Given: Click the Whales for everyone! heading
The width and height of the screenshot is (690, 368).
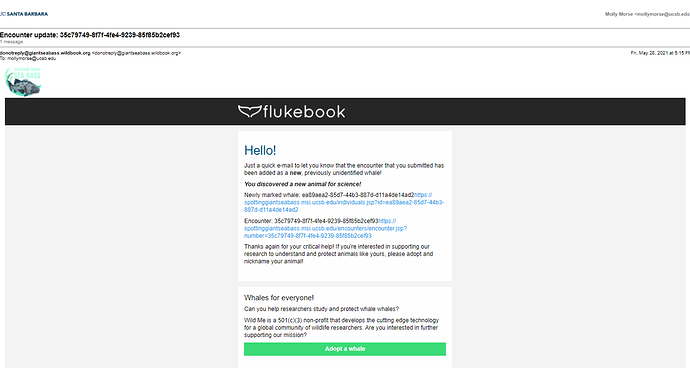Looking at the screenshot, I should click(279, 298).
